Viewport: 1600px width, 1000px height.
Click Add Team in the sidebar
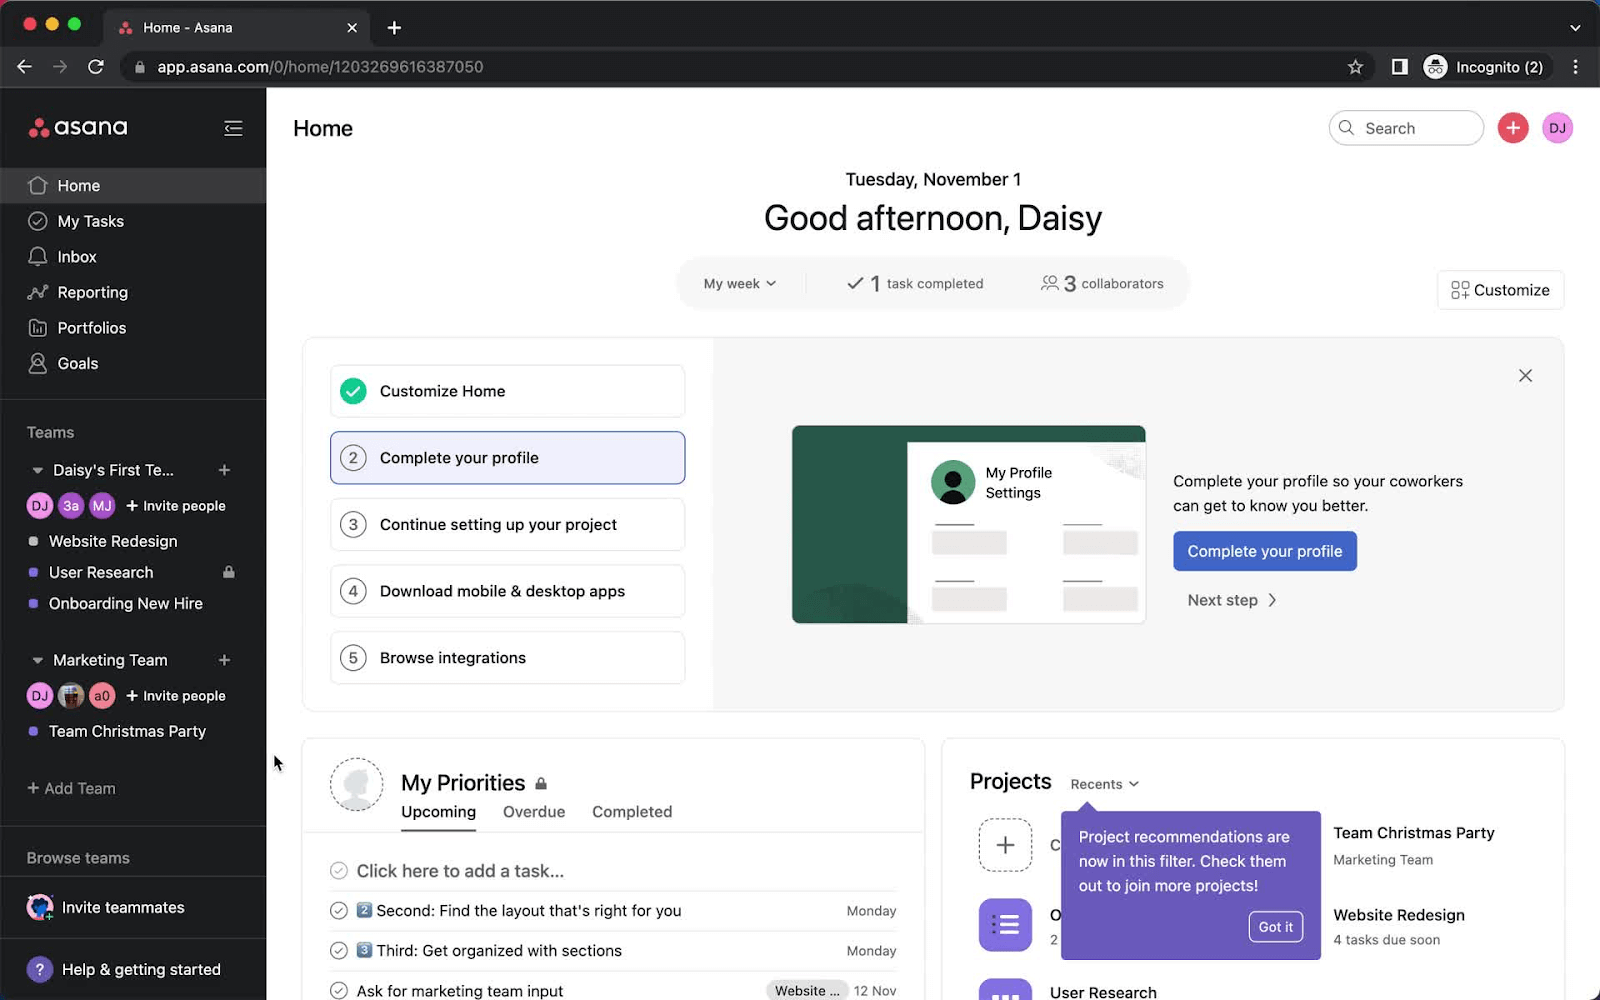71,788
